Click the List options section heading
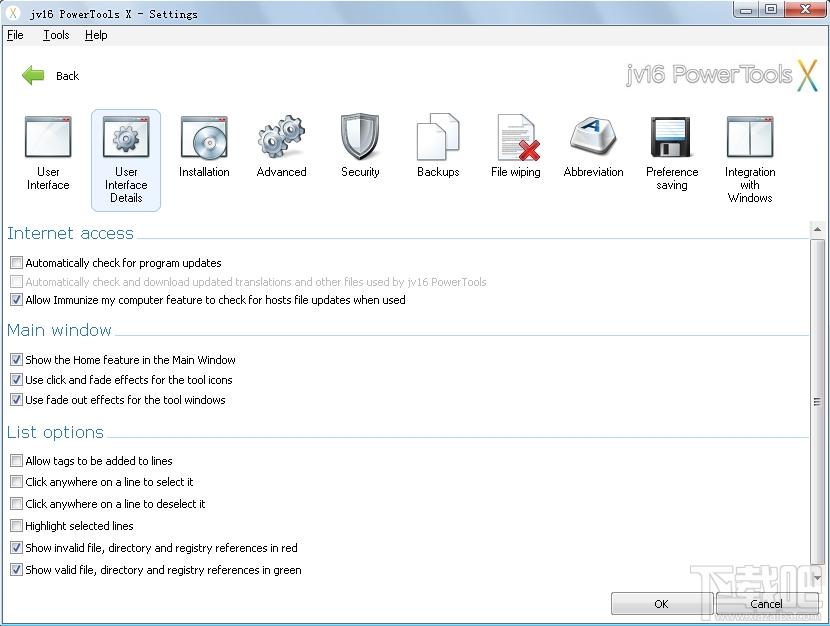The image size is (830, 626). (55, 432)
